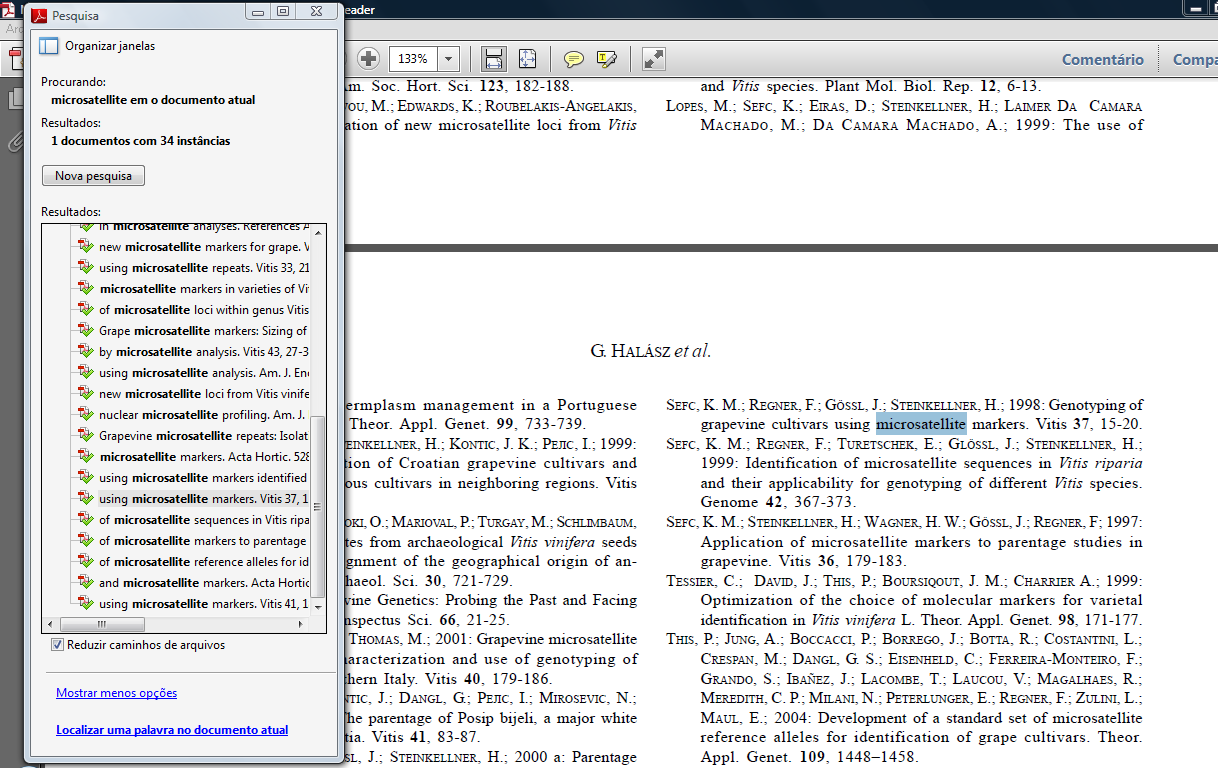Open the Comentário pane
Screen dimensions: 1218x768
1102,59
